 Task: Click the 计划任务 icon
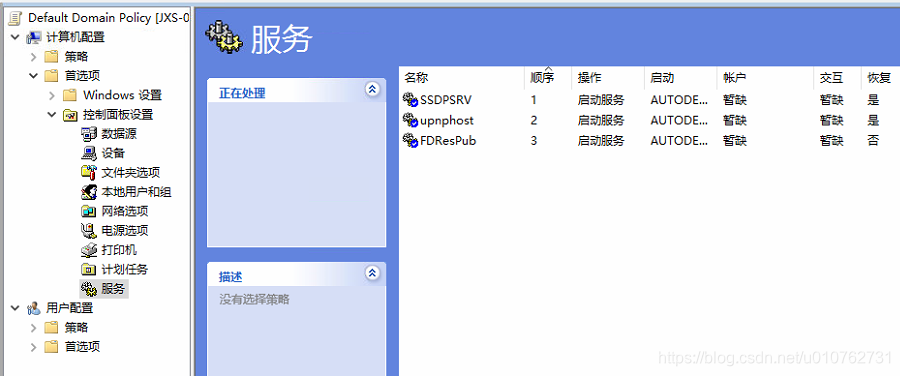89,269
